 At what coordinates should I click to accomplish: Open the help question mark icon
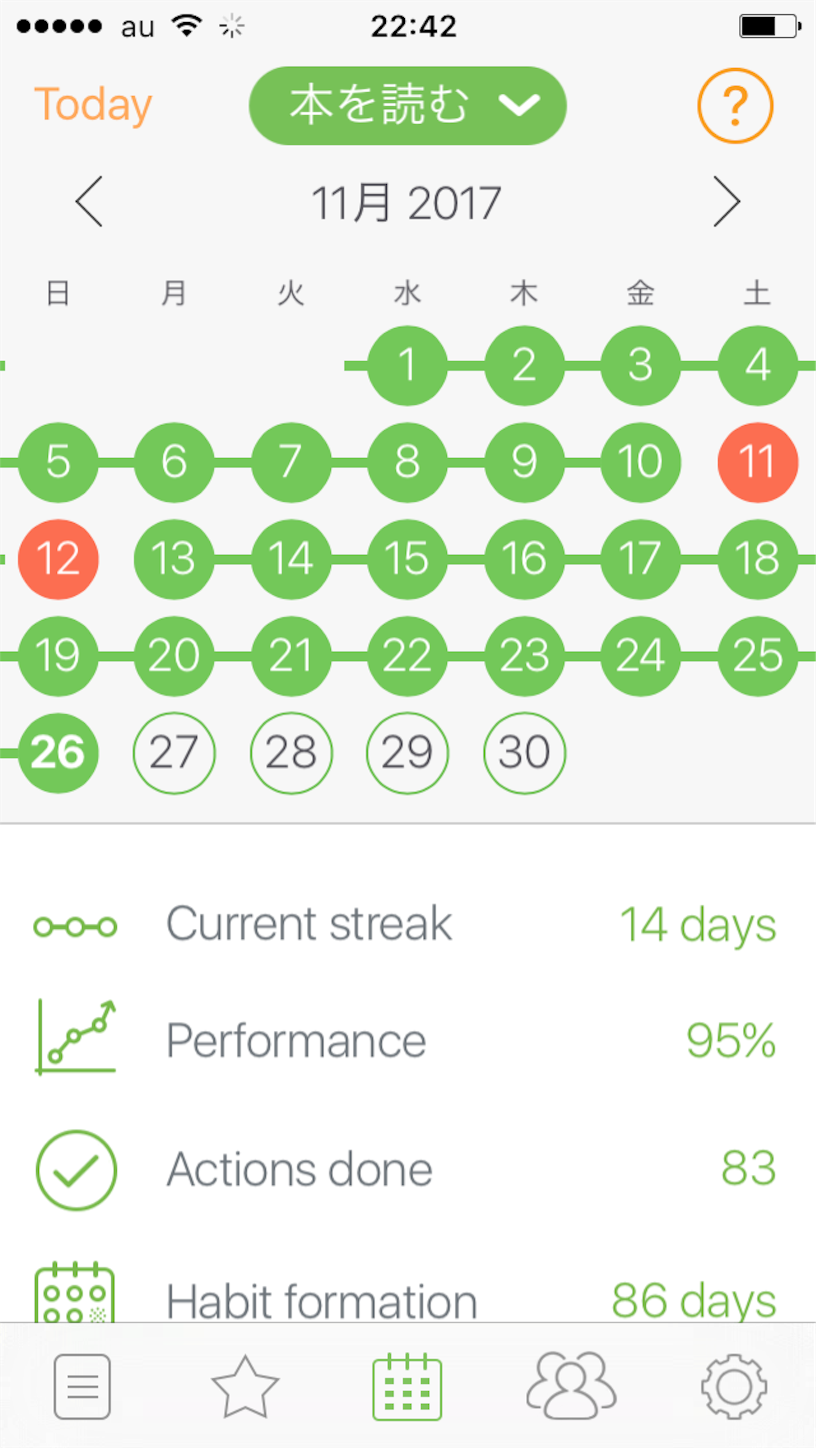[x=735, y=104]
